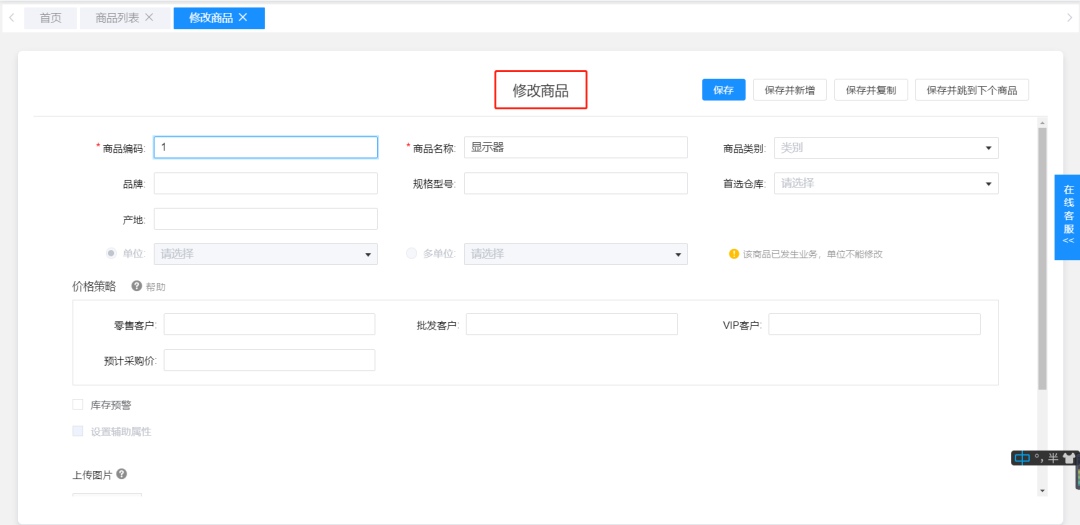
Task: Toggle the 设置辅助属性 checkbox
Action: (78, 432)
